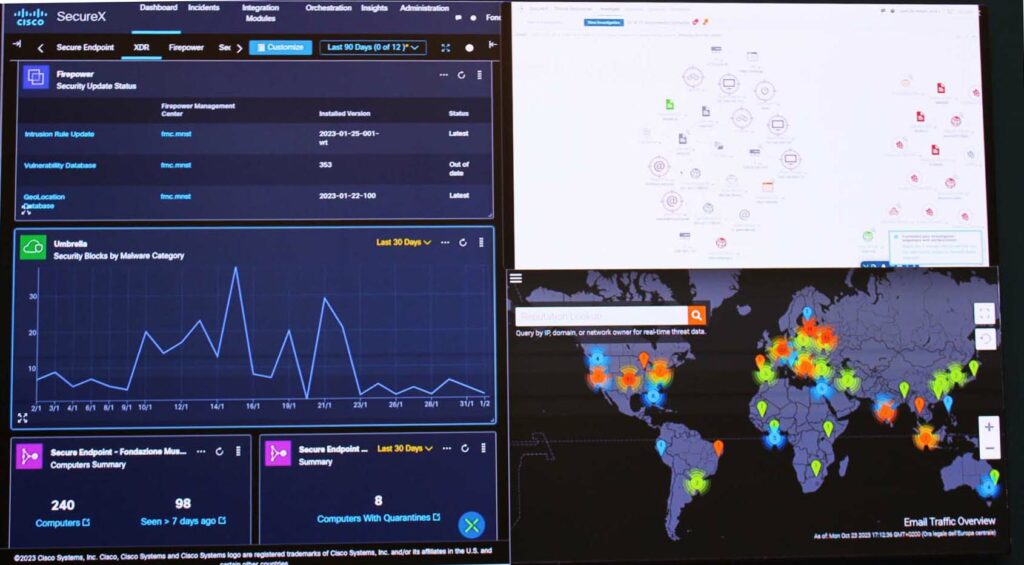
Task: Open the Last 90 Days timeframe dropdown
Action: (373, 47)
